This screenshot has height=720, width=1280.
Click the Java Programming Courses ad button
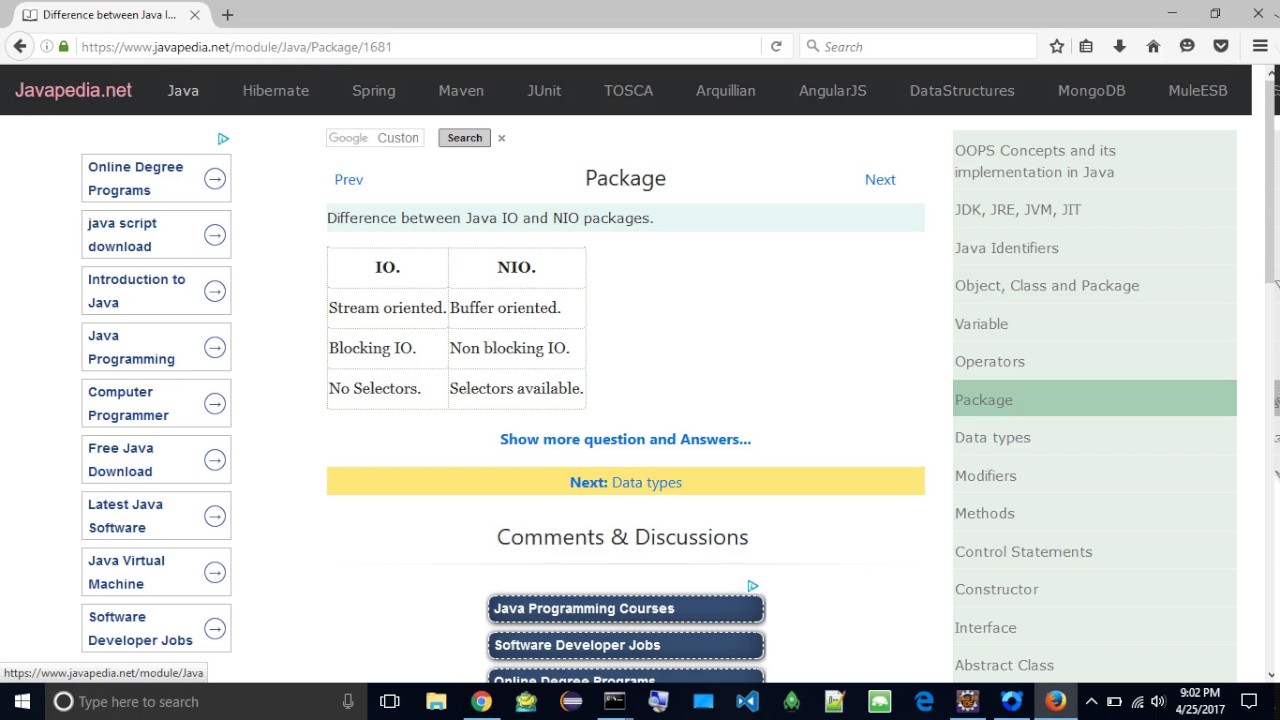pyautogui.click(x=626, y=608)
